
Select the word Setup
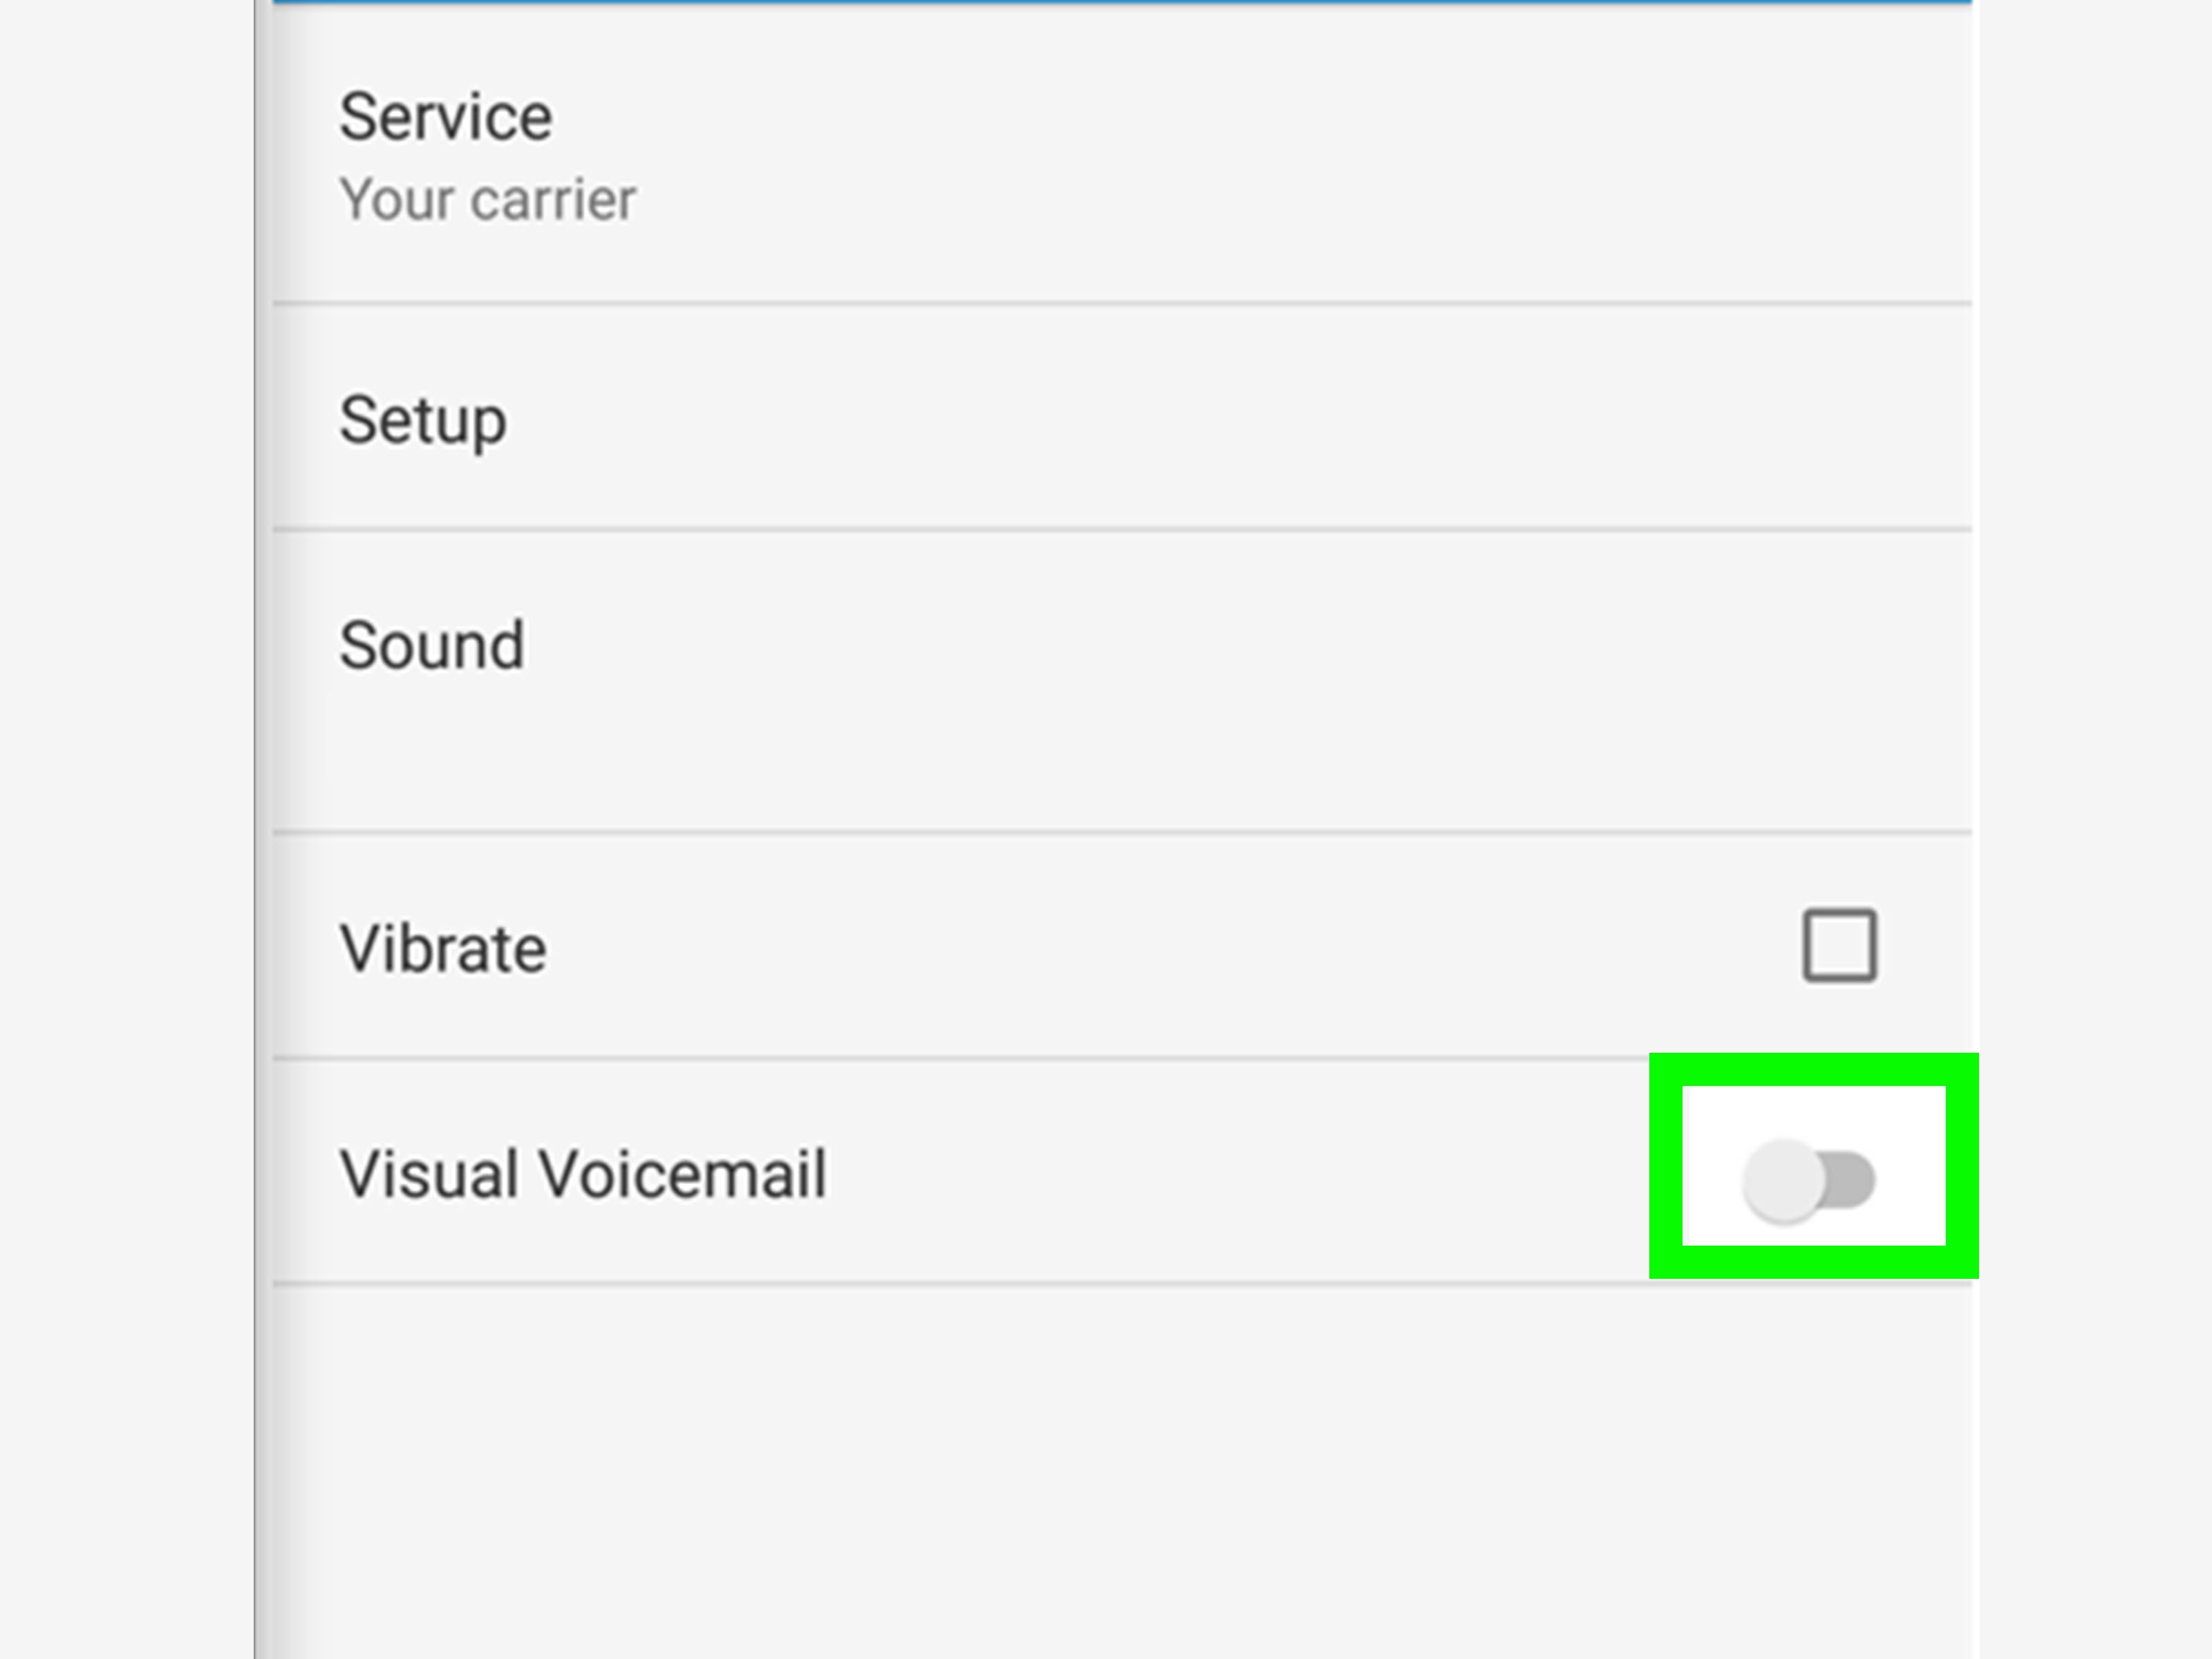(423, 420)
